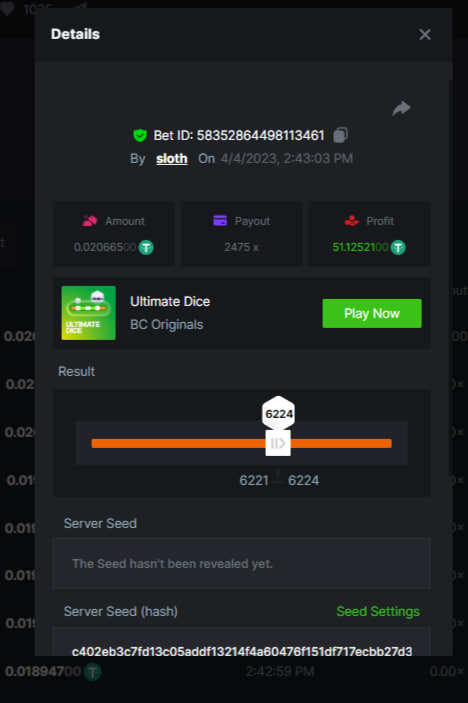Click the Payout card icon
Screen dimensions: 468x703
(x=220, y=221)
